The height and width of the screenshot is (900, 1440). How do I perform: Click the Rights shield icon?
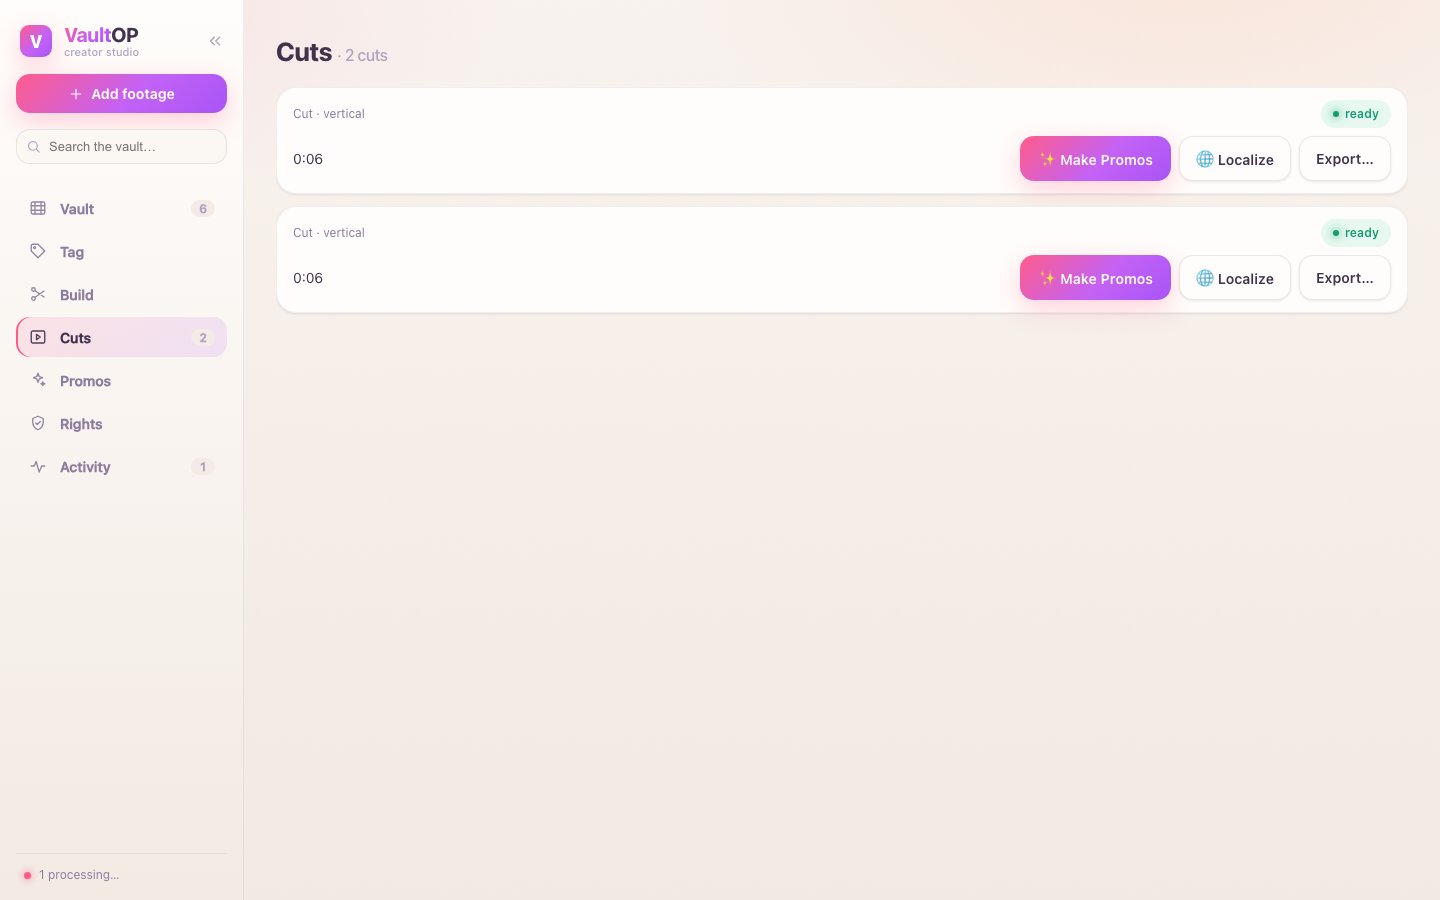38,423
